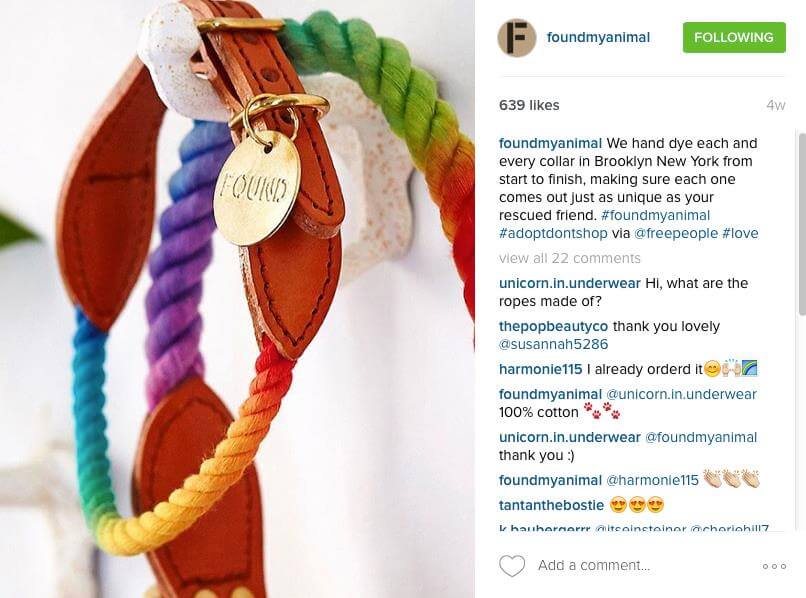This screenshot has height=598, width=806.
Task: Open harmonie115 commenter profile
Action: 540,369
